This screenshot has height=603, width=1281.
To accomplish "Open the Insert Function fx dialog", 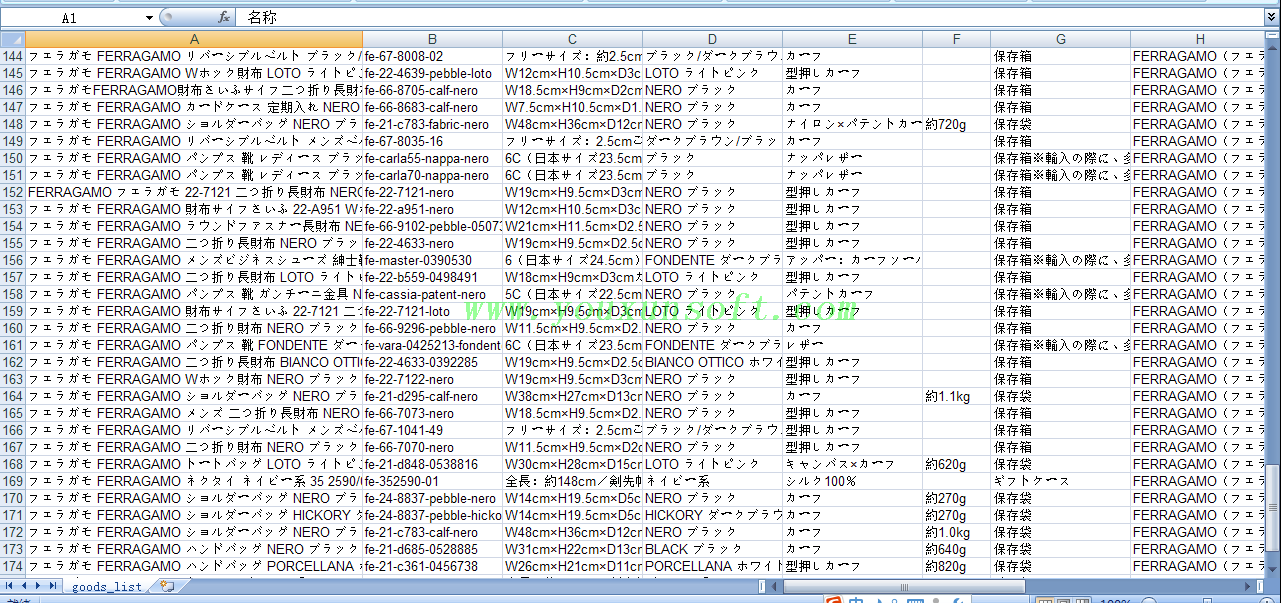I will (224, 18).
